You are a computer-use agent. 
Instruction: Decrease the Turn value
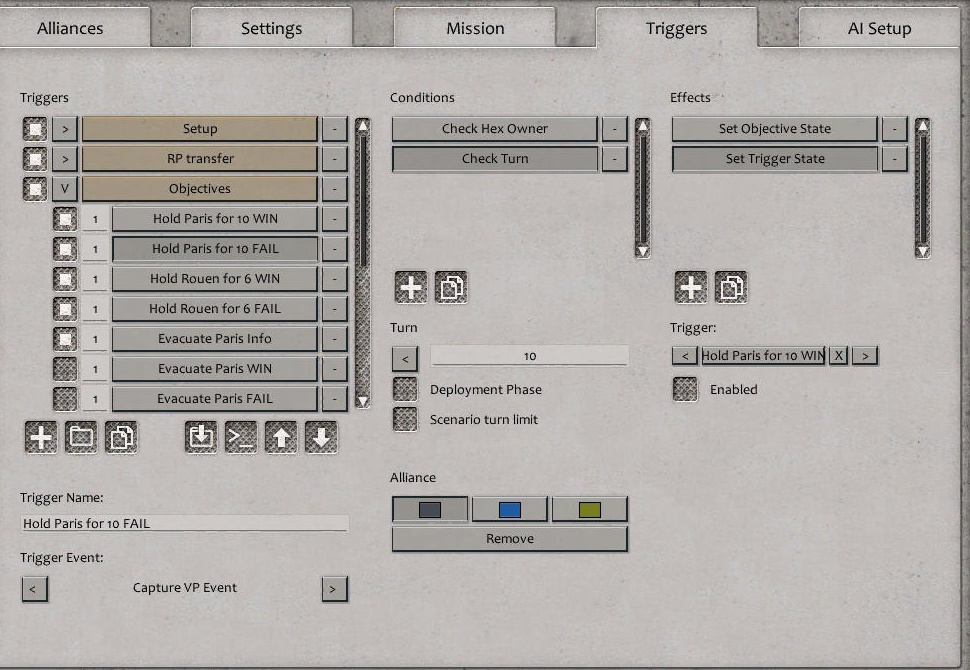tap(405, 359)
